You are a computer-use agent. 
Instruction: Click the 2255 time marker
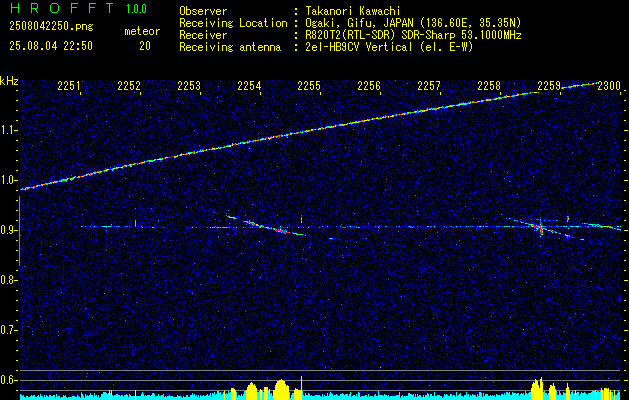tap(309, 86)
